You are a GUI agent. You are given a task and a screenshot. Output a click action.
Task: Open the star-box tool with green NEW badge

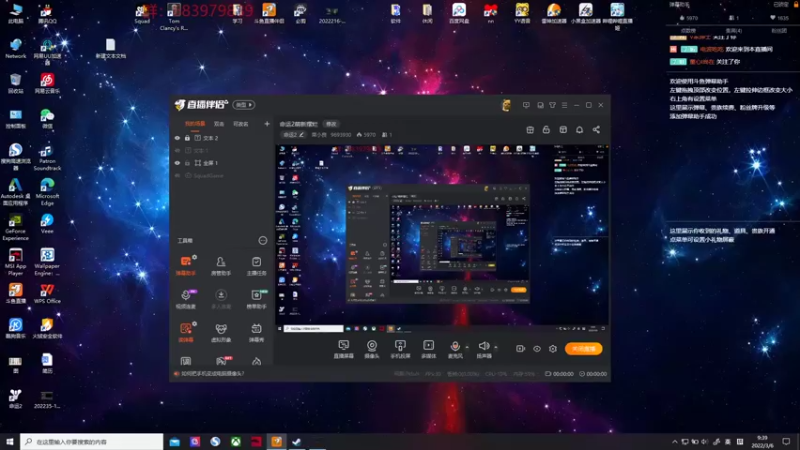tap(256, 299)
